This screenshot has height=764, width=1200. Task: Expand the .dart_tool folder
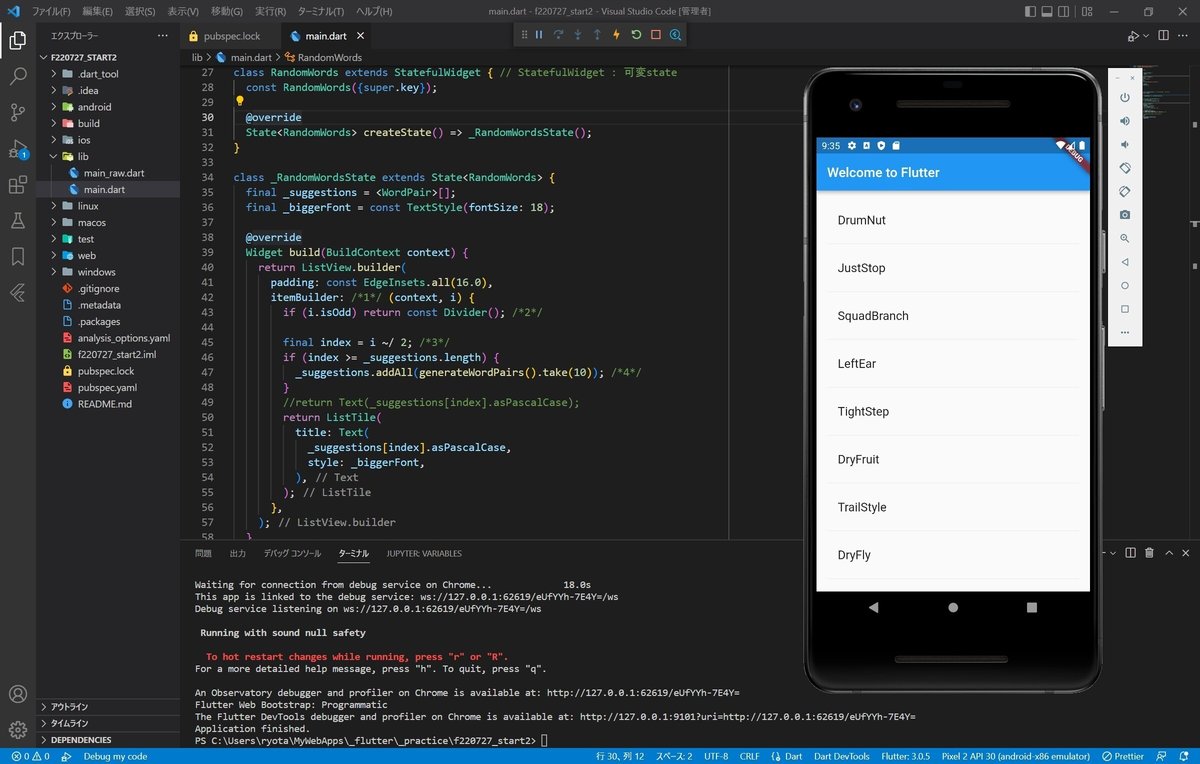pyautogui.click(x=108, y=74)
